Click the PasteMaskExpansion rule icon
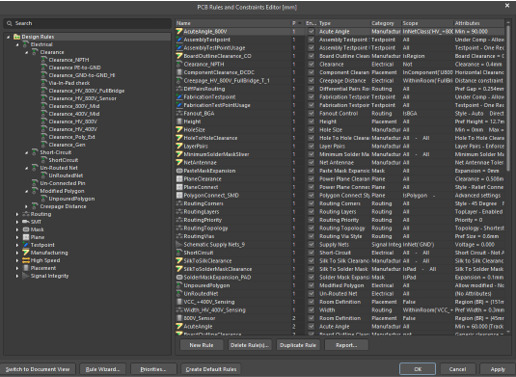This screenshot has height=377, width=516. 179,171
